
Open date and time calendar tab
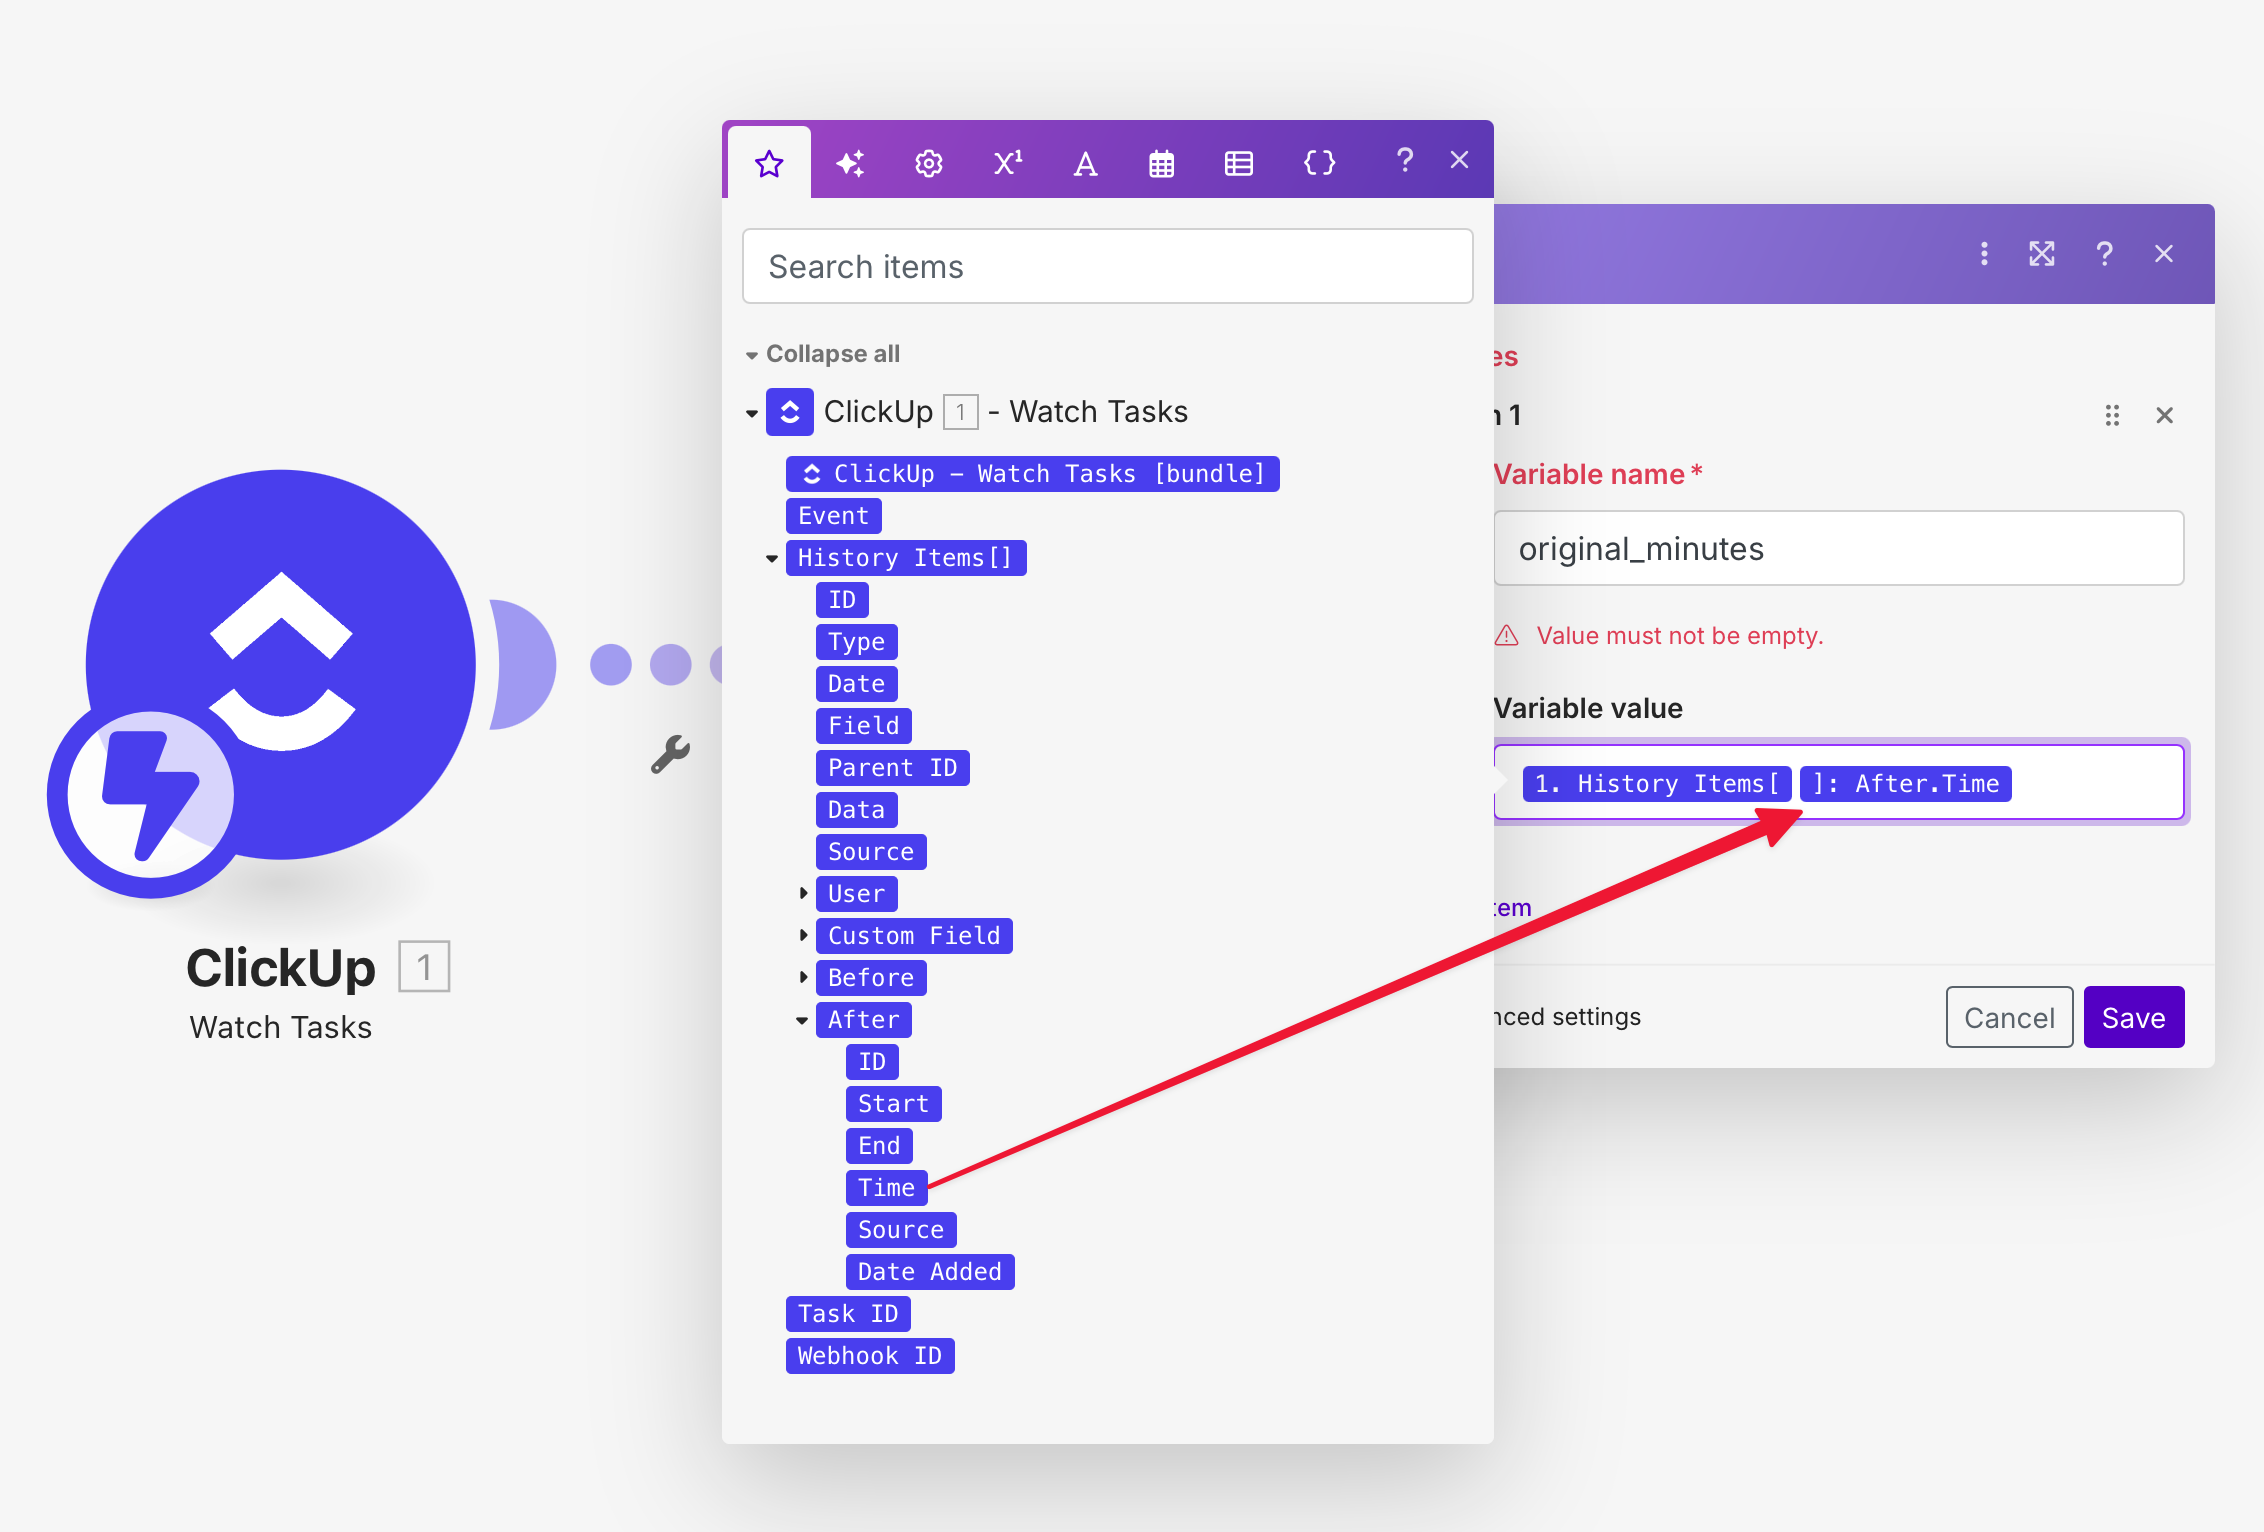pyautogui.click(x=1161, y=163)
